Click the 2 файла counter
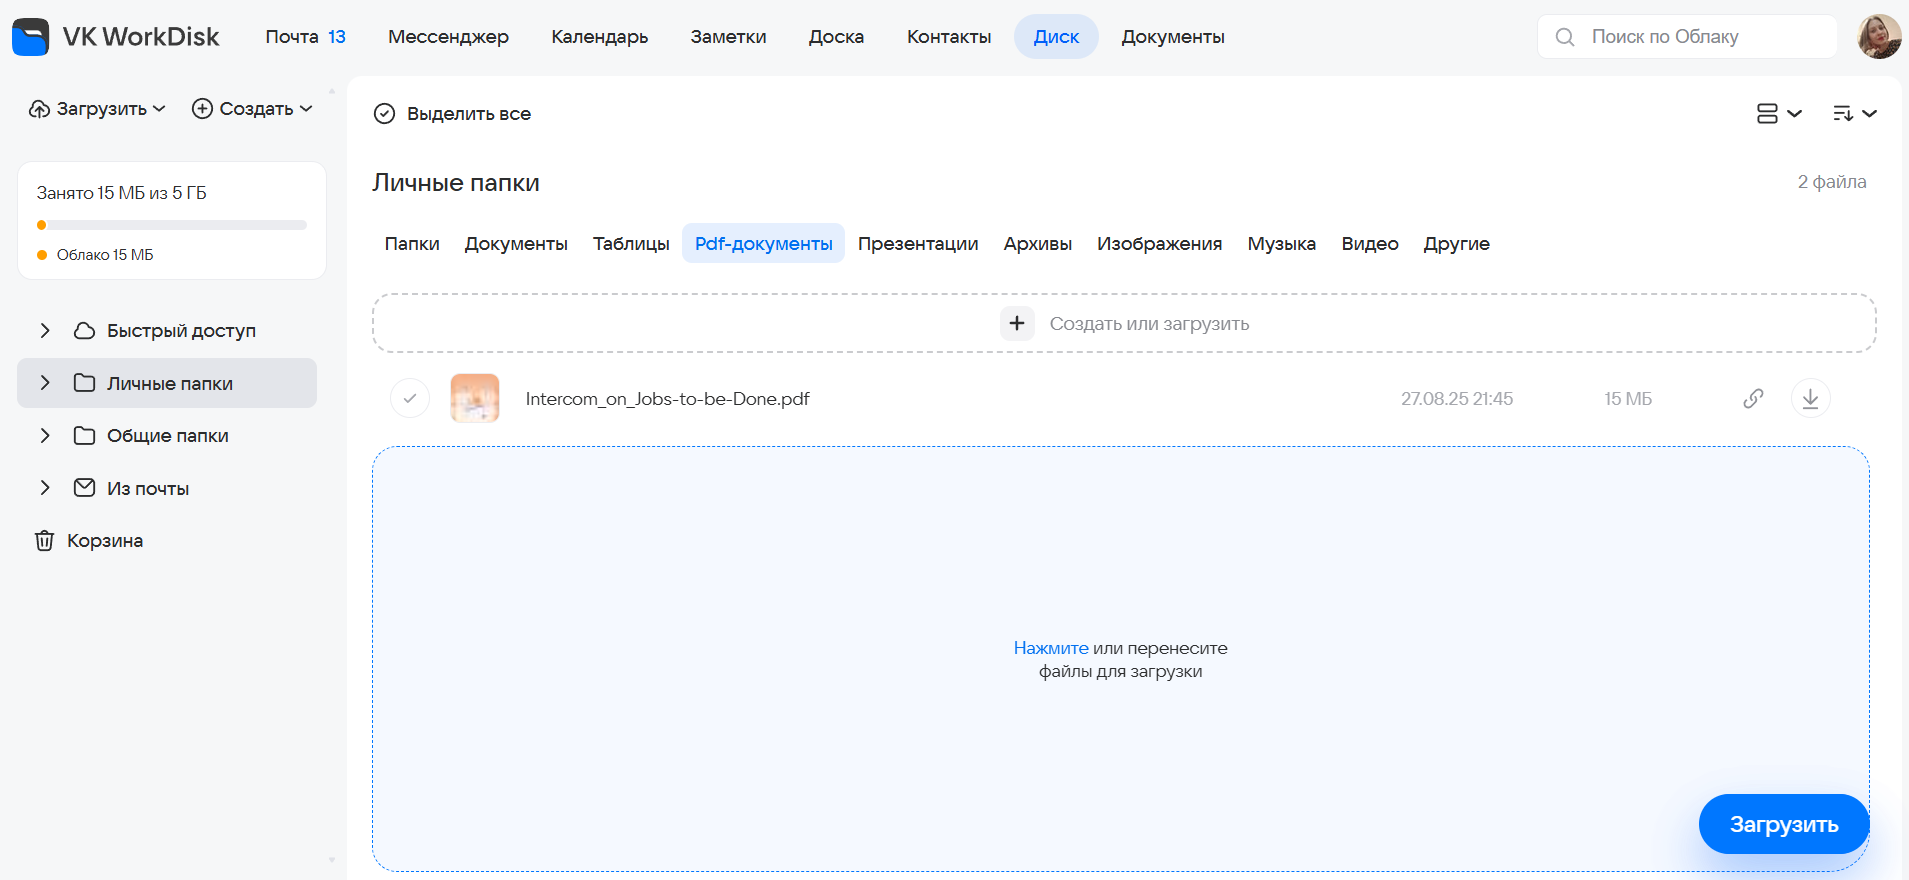Image resolution: width=1909 pixels, height=880 pixels. [1832, 182]
